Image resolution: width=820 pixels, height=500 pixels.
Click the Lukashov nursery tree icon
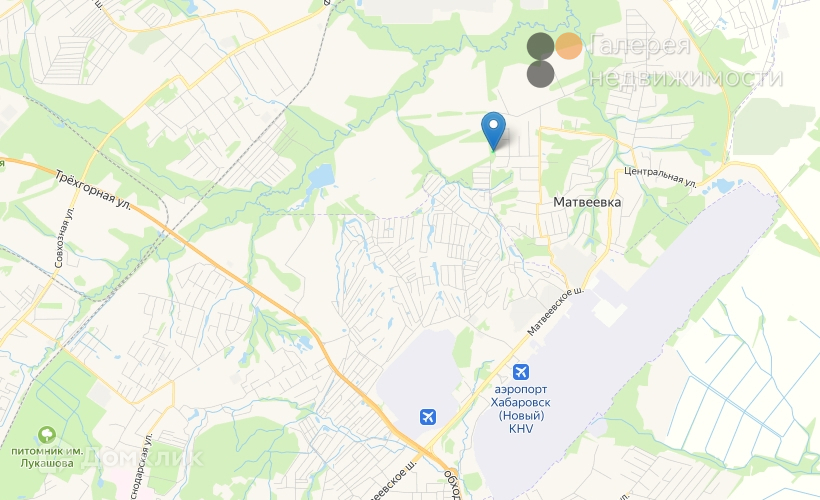(x=47, y=435)
